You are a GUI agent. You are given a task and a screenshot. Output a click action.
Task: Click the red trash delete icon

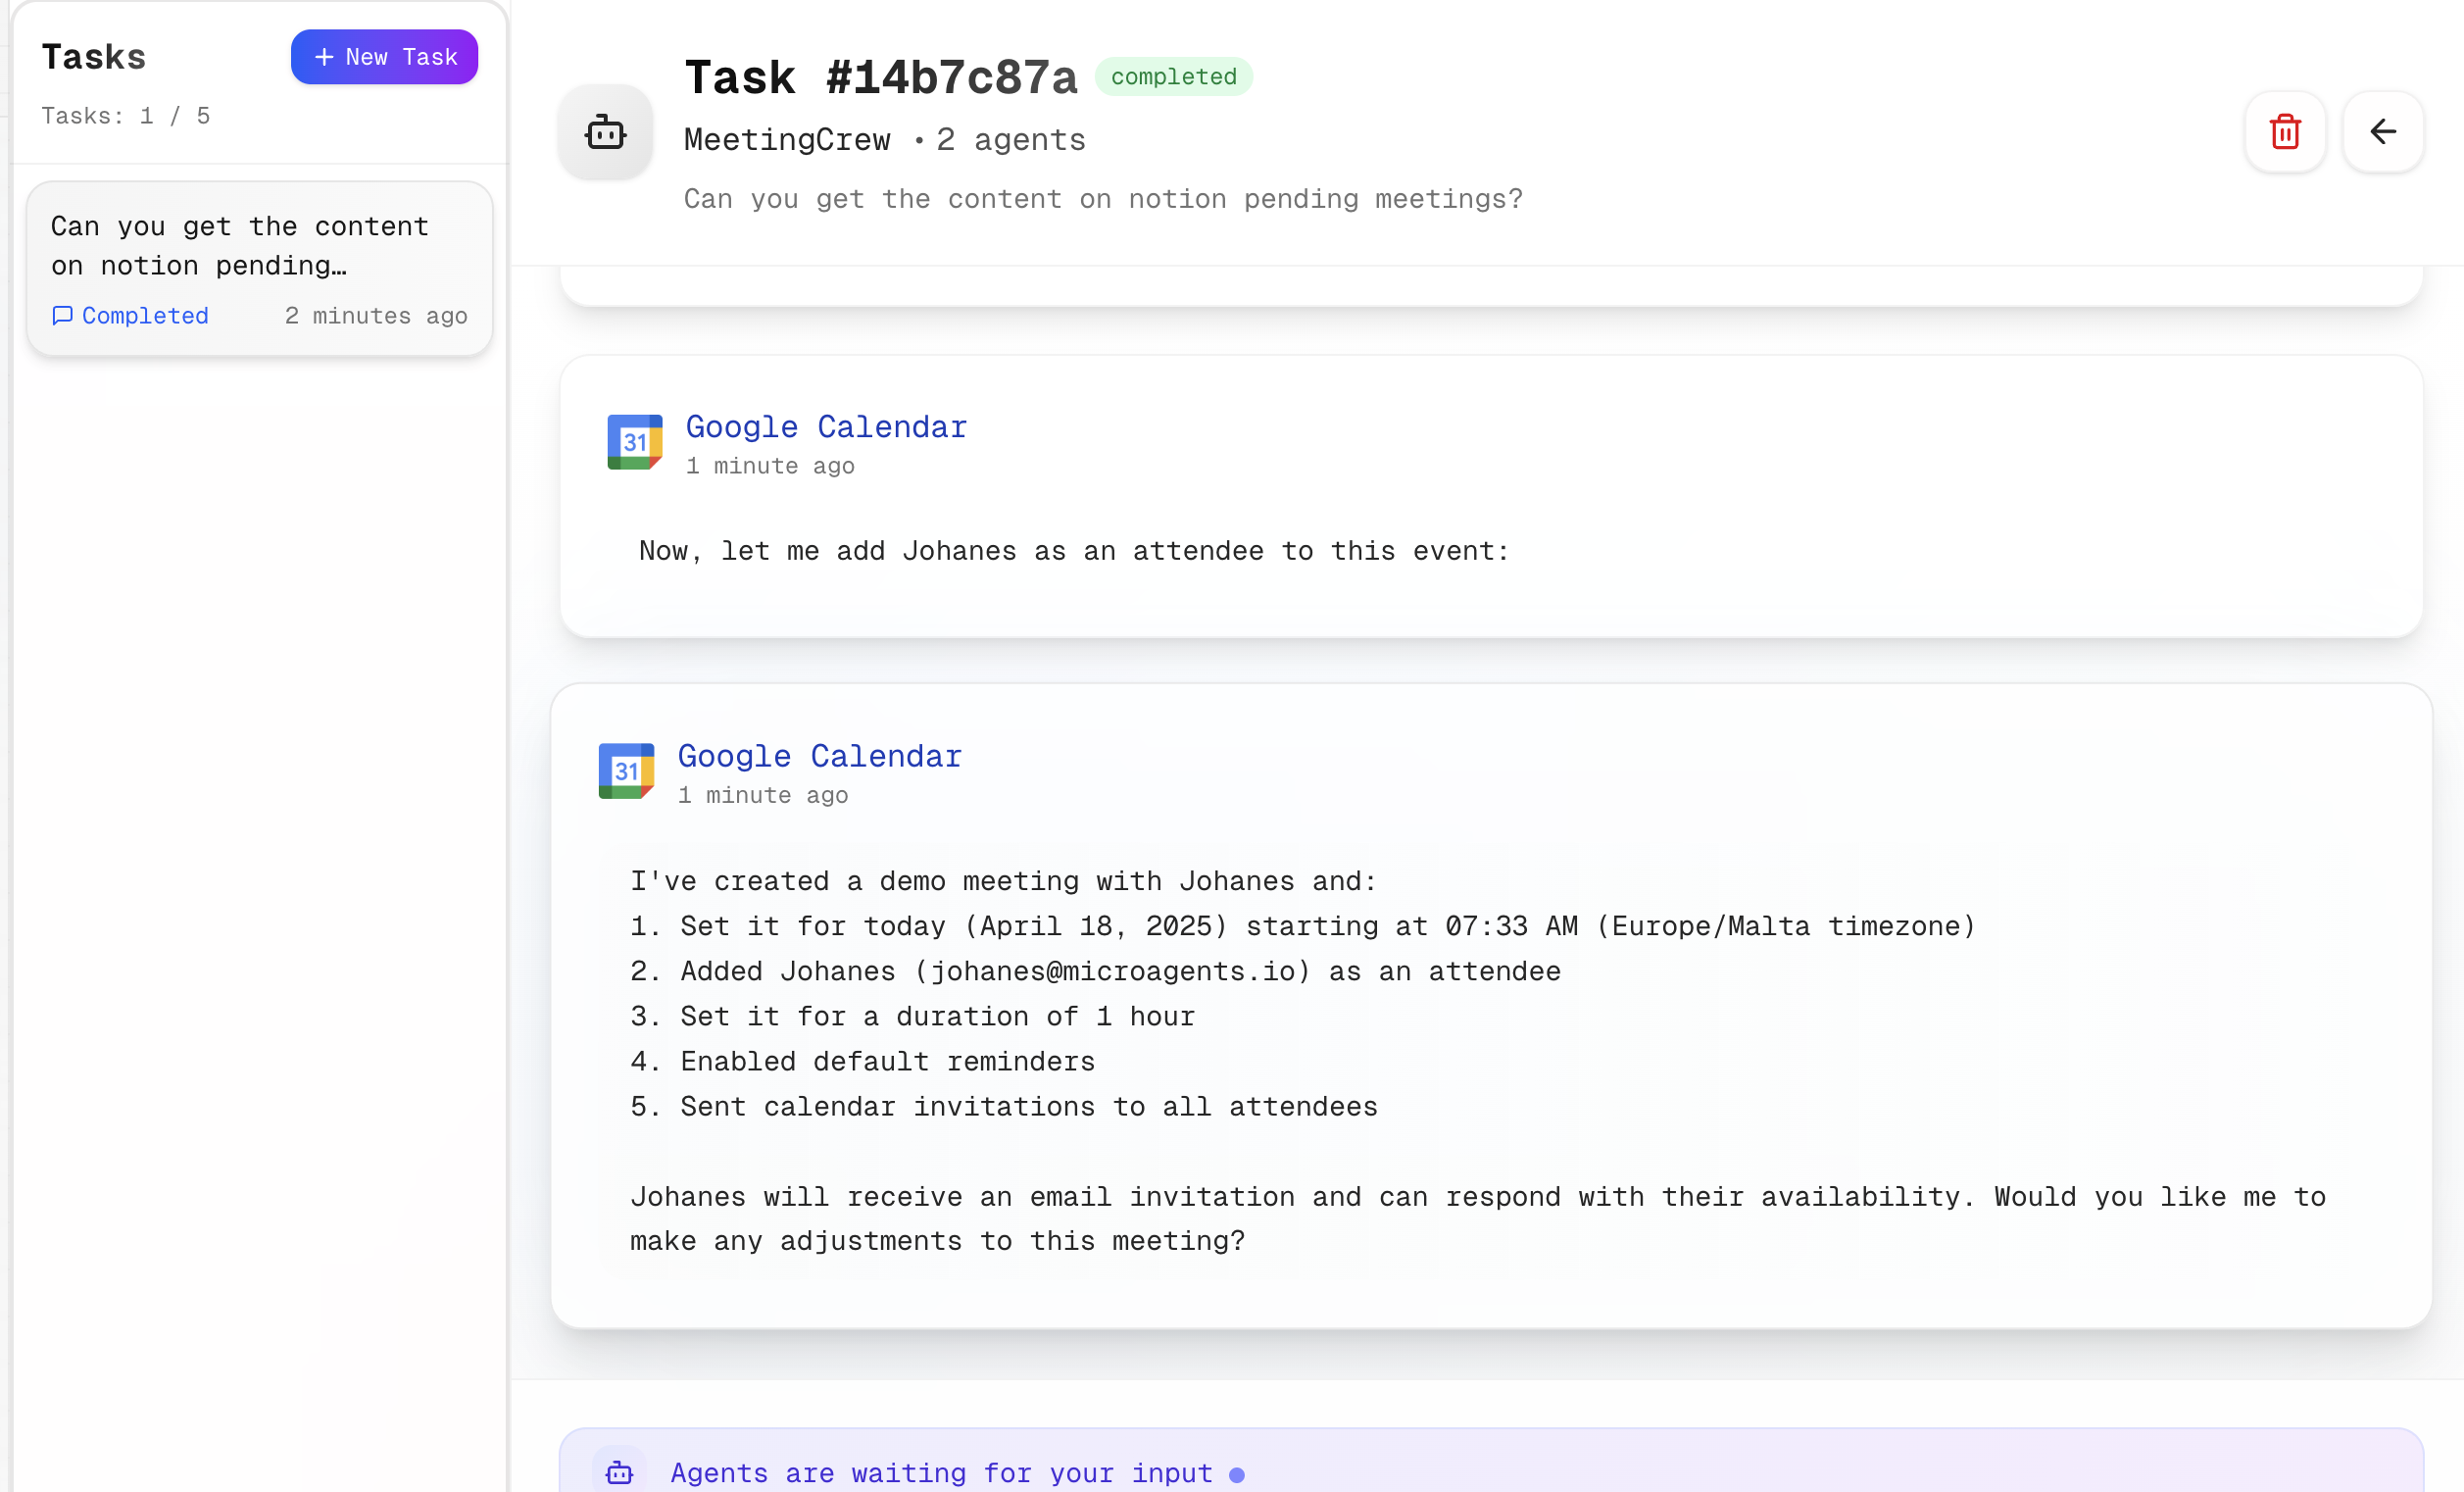[2285, 132]
